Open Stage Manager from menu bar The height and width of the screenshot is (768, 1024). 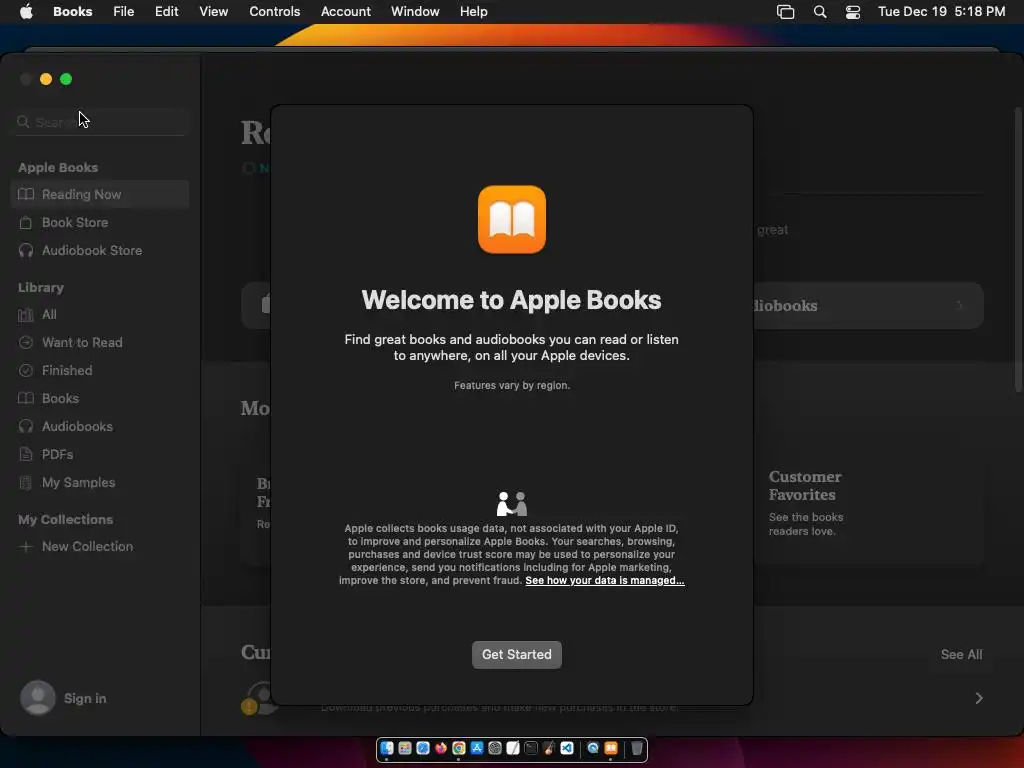tap(786, 12)
